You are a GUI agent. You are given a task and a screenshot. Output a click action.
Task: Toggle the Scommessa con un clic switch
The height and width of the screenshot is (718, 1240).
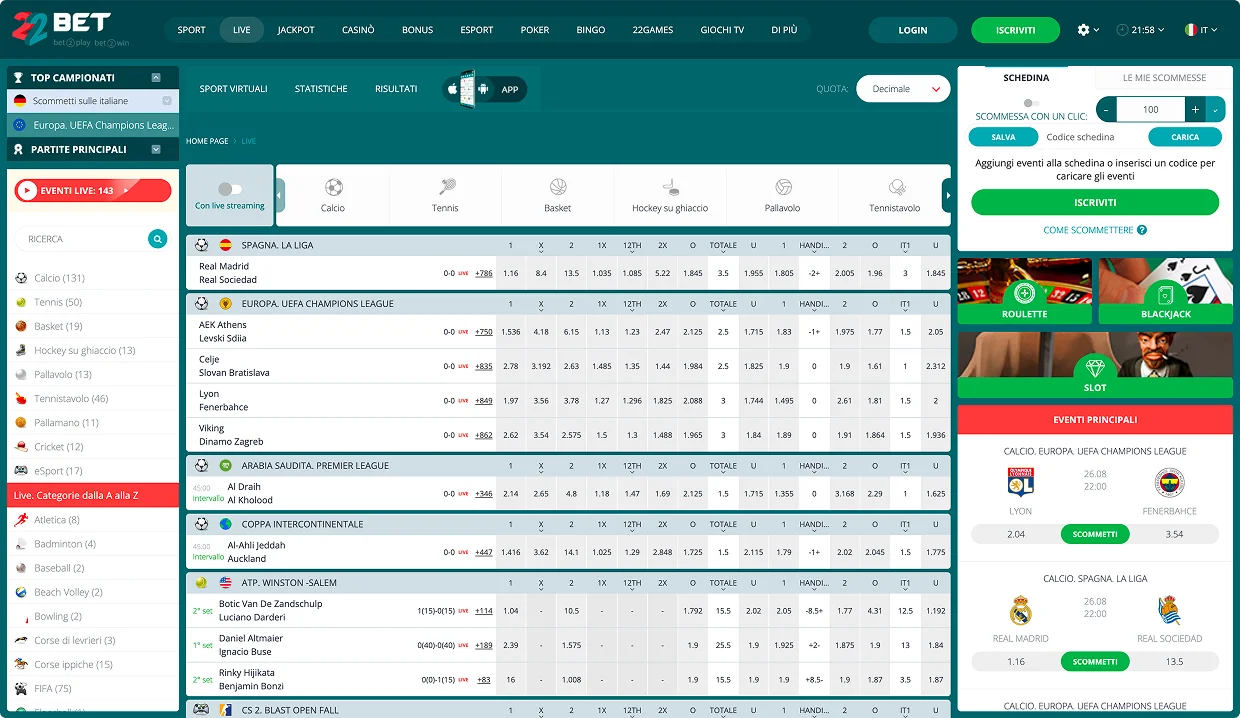click(1031, 103)
